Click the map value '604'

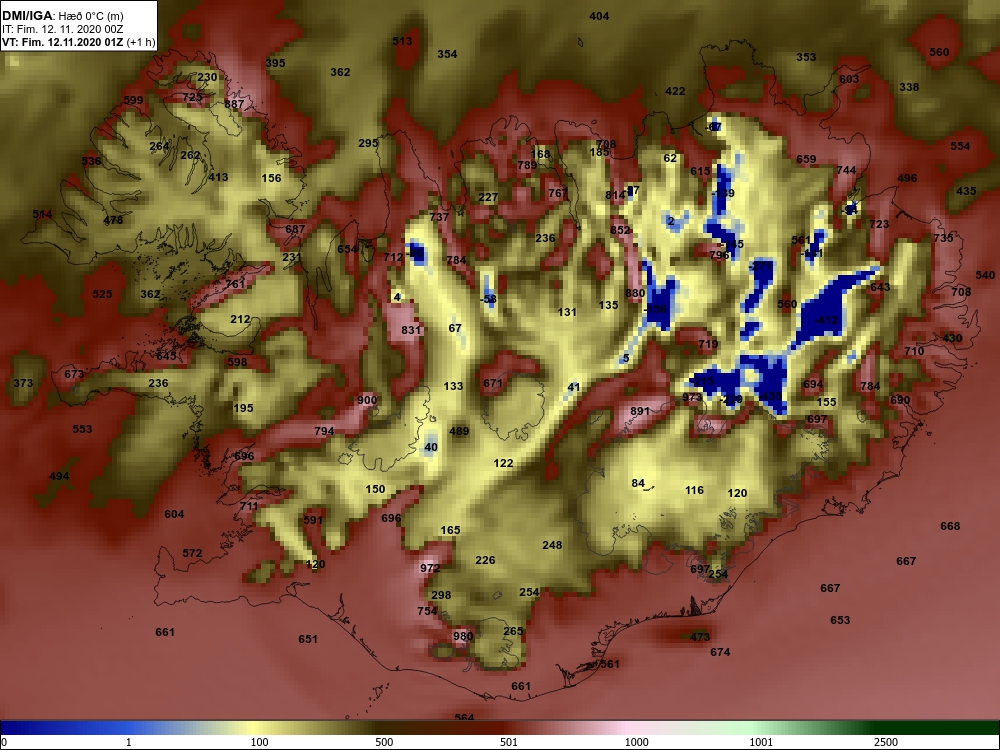click(x=174, y=514)
